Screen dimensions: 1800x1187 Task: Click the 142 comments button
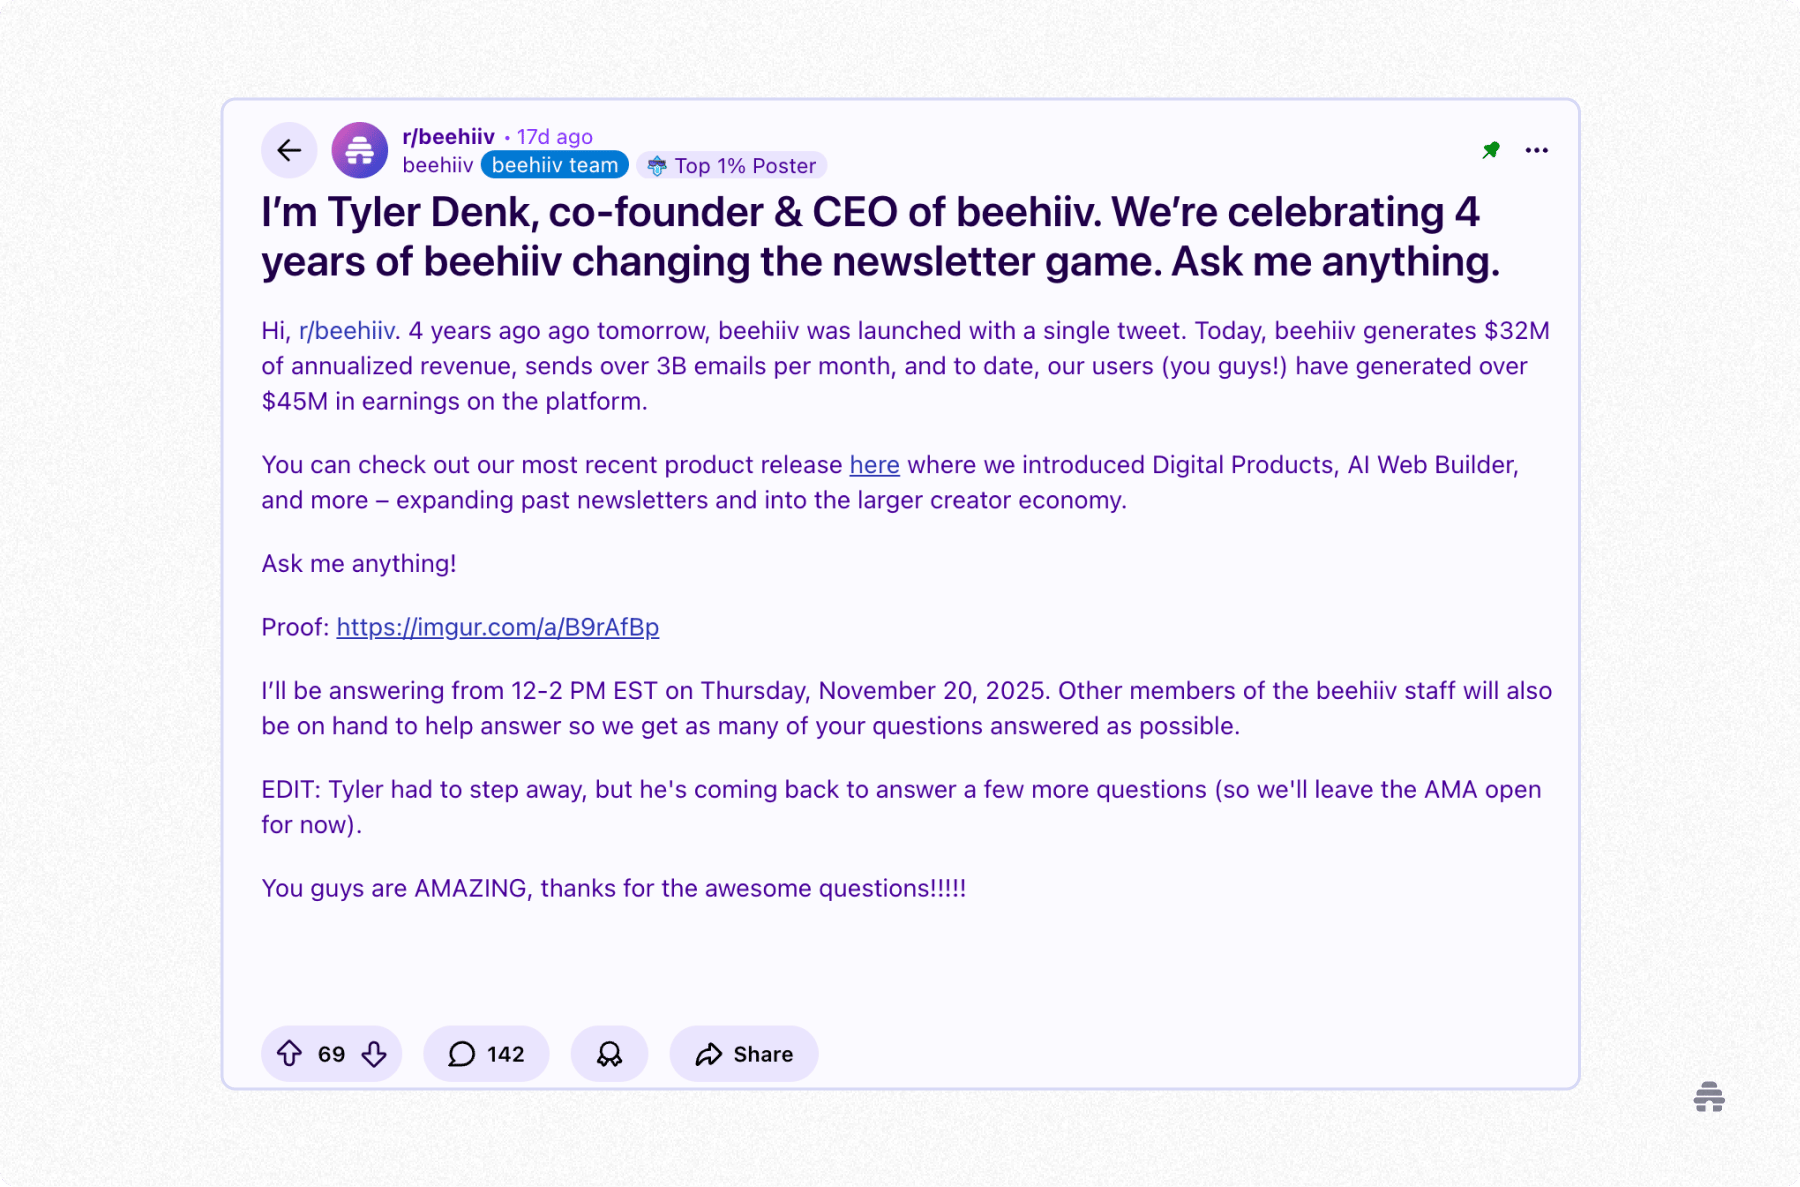(x=486, y=1053)
